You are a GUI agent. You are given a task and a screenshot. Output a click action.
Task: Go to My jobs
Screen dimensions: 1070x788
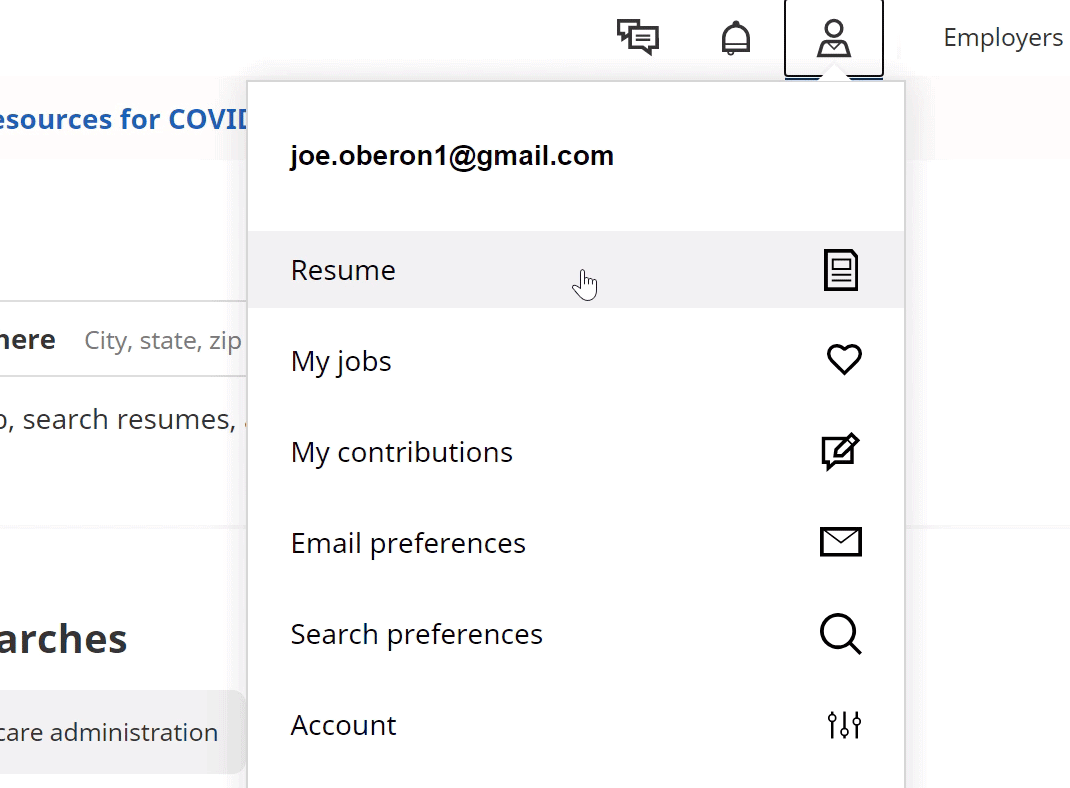click(x=341, y=361)
